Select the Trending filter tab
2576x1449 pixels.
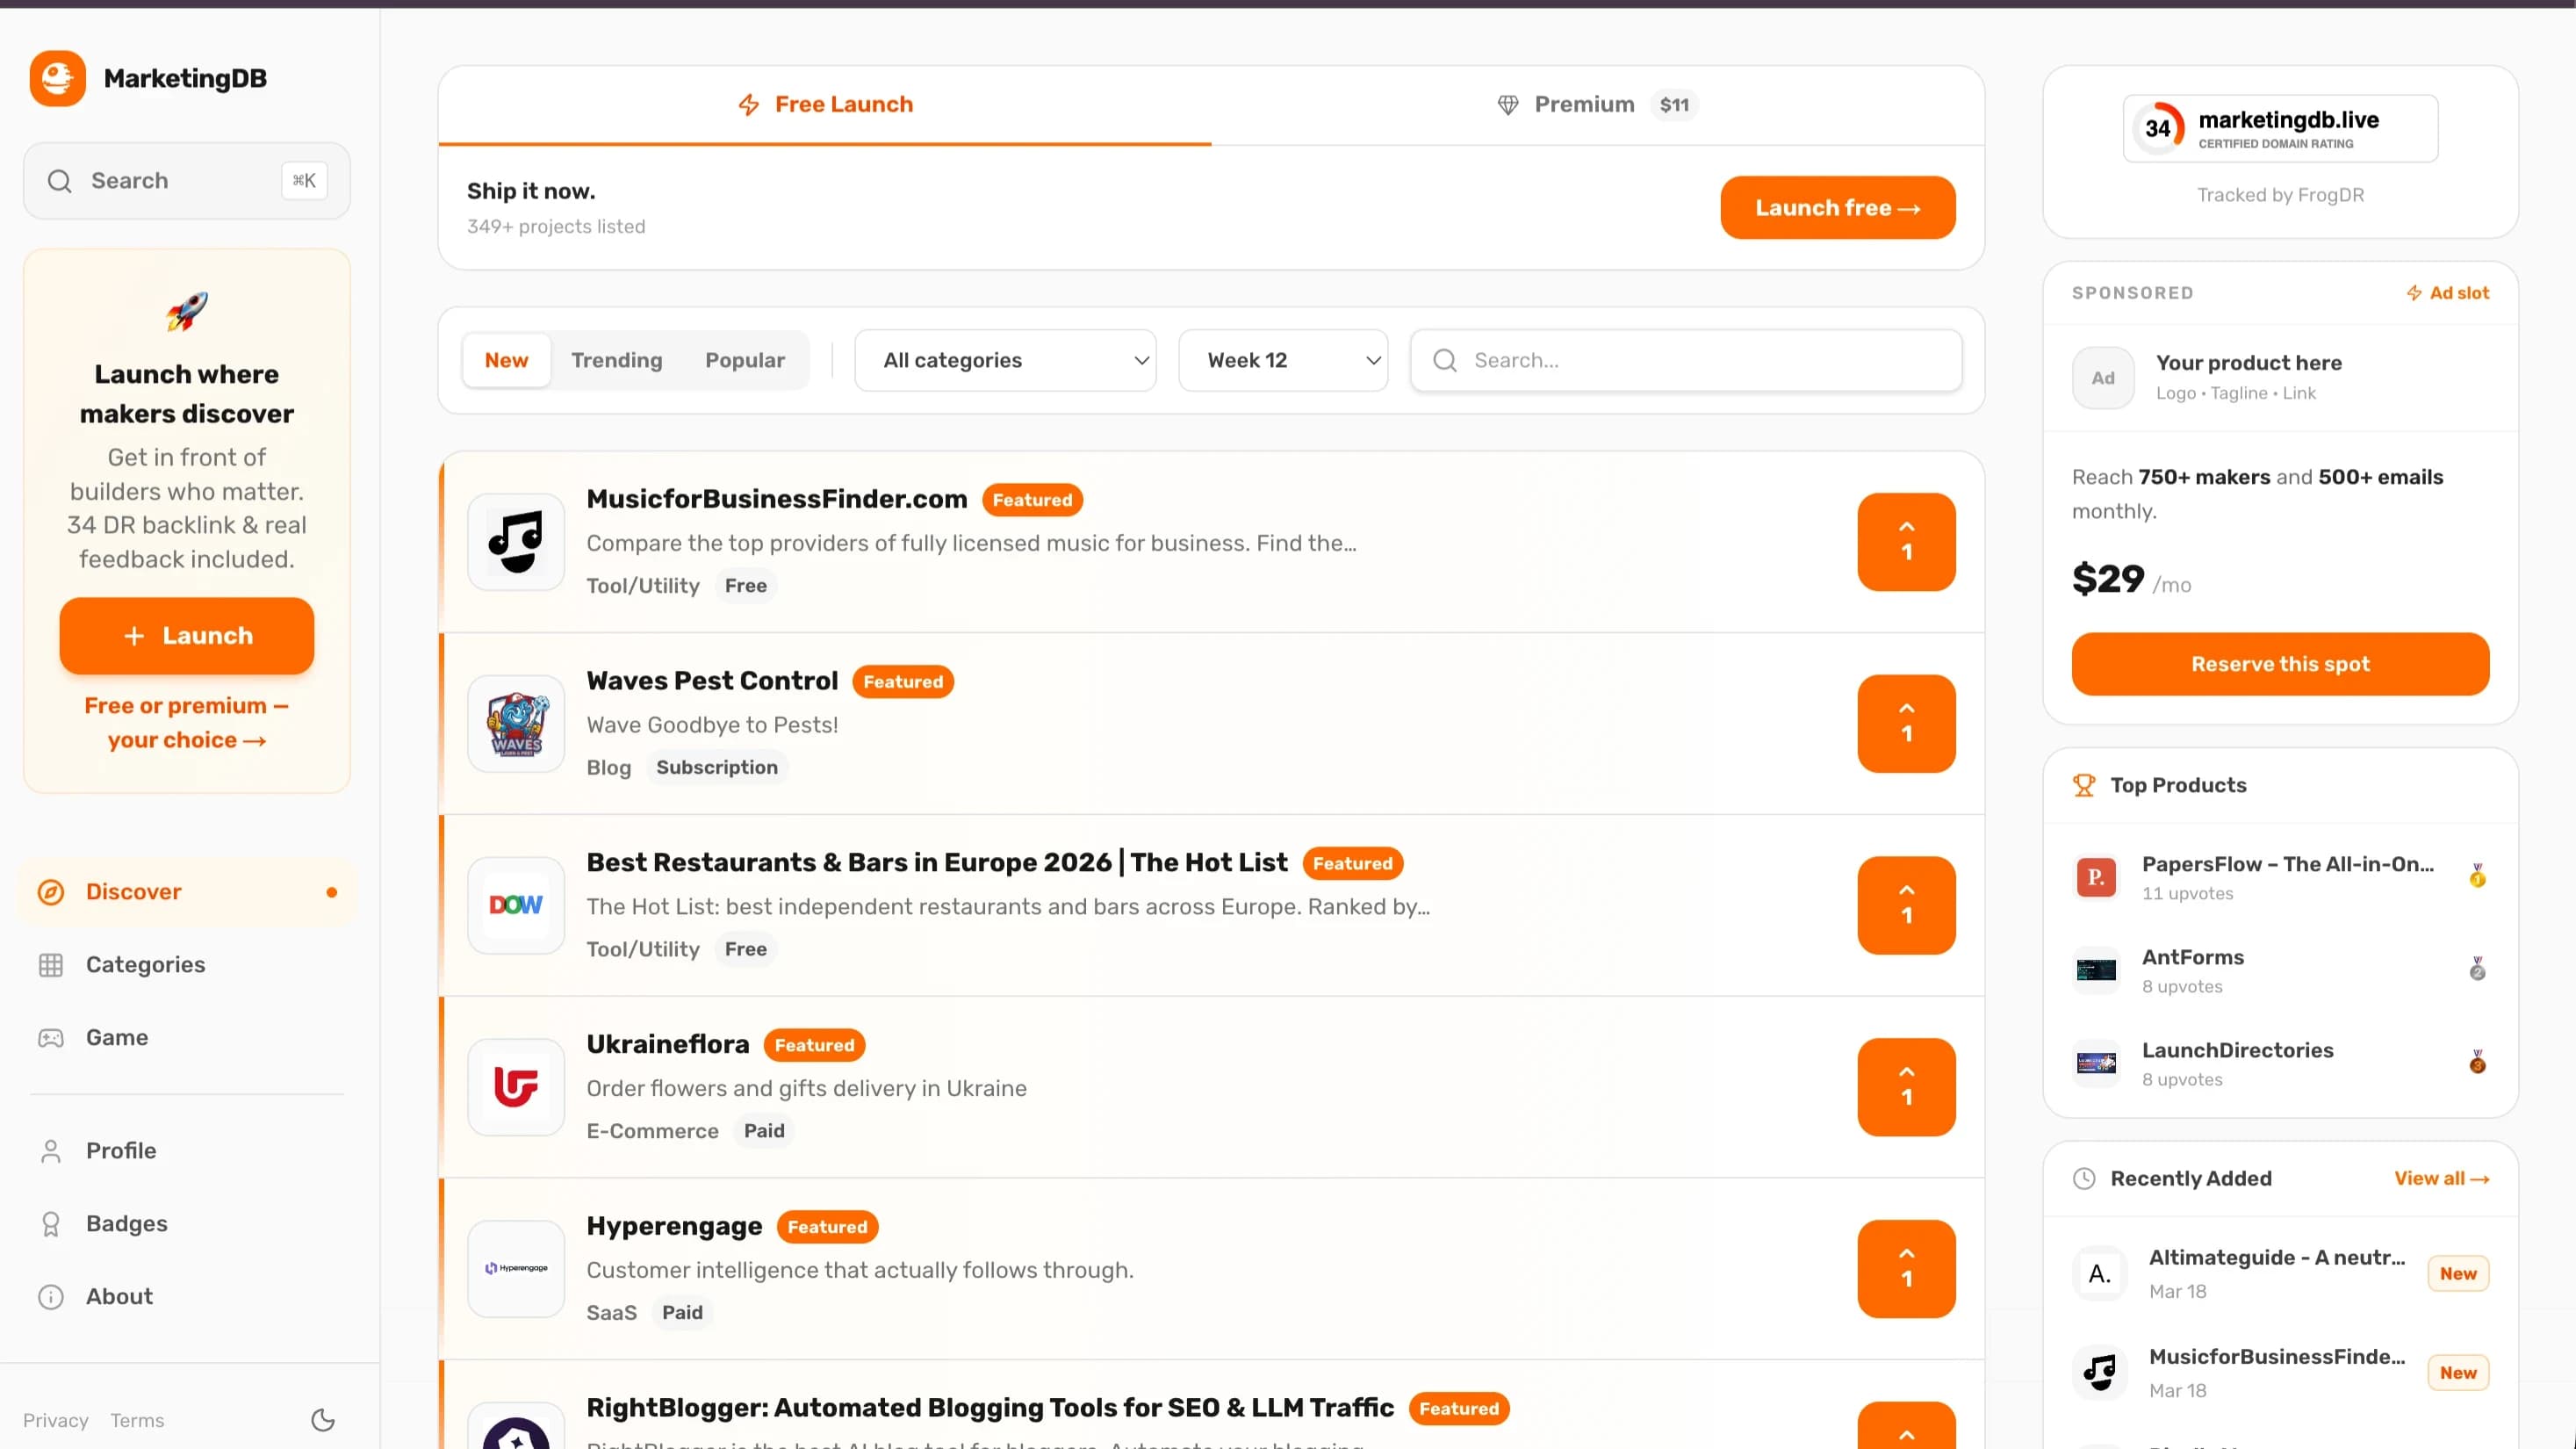616,360
